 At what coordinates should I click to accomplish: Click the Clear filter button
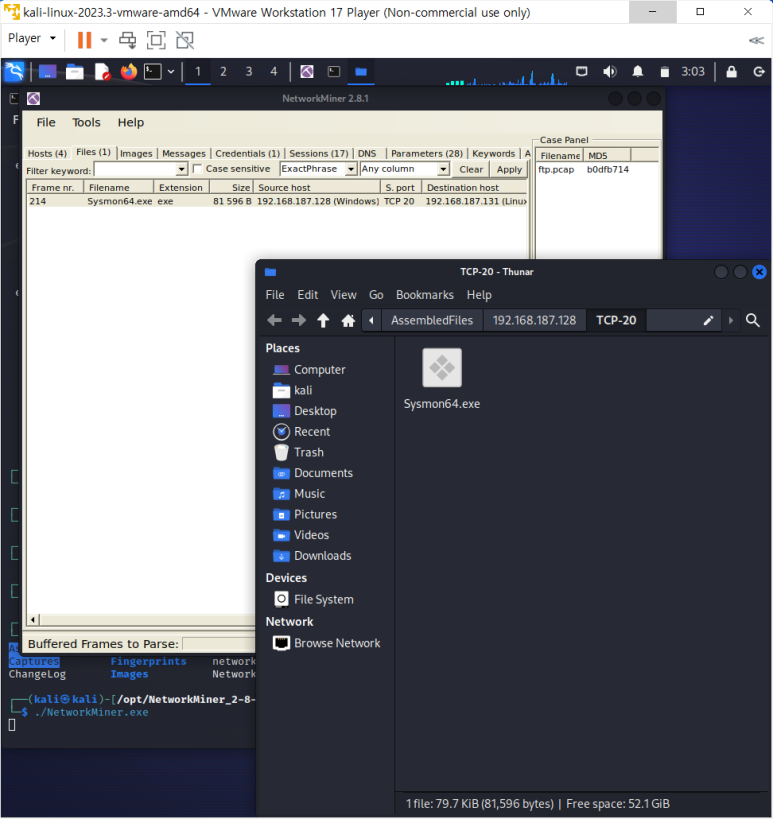[x=471, y=169]
